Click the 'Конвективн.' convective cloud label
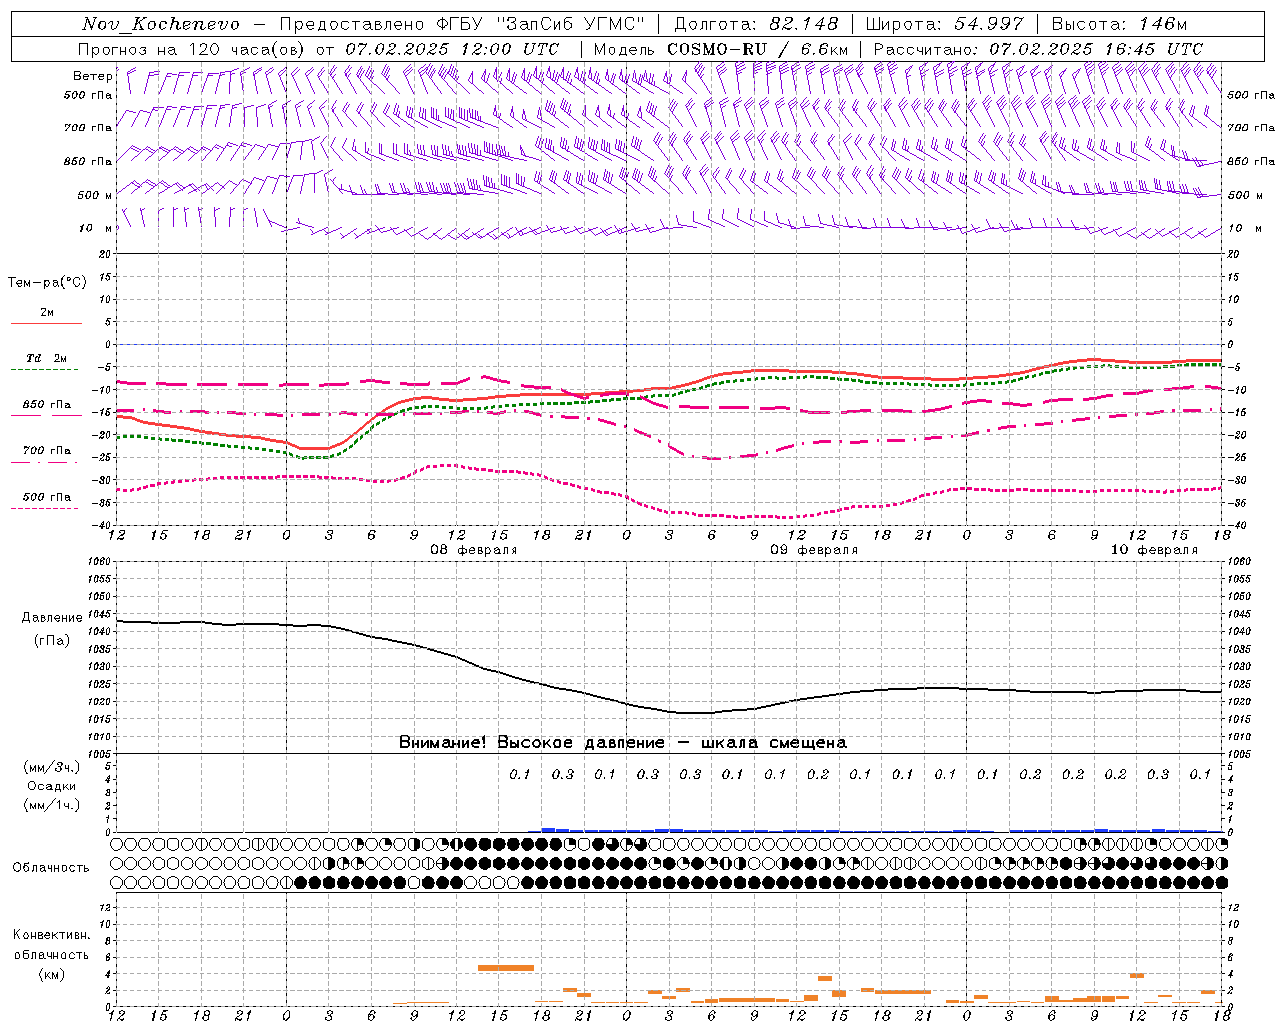Image resolution: width=1280 pixels, height=1024 pixels. [51, 936]
